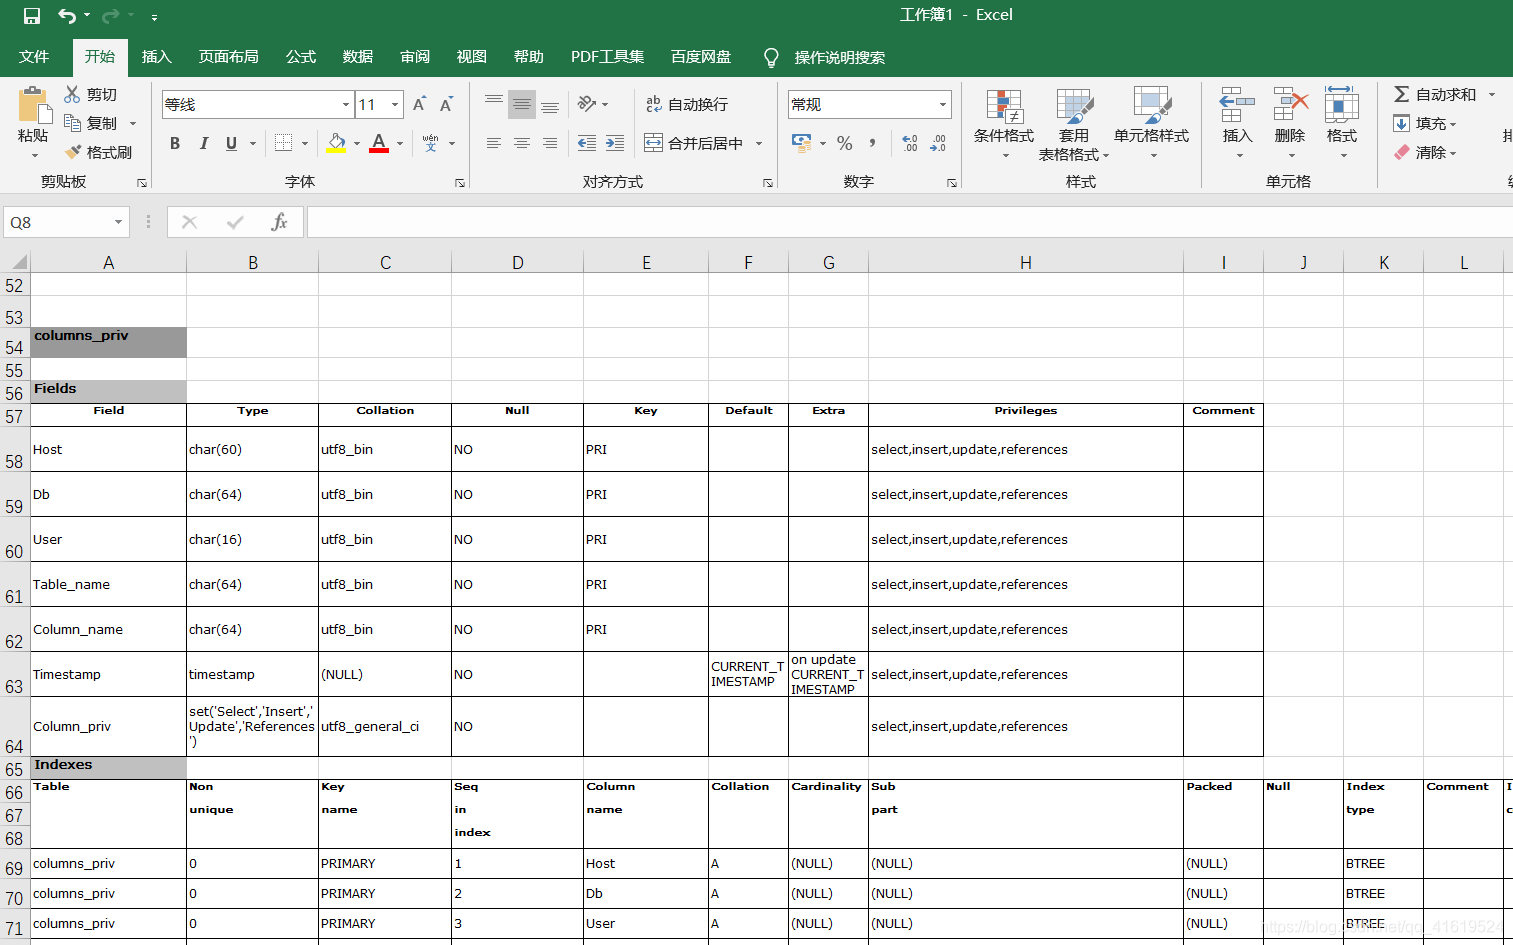Click the increase decimal icon
This screenshot has width=1513, height=945.
(x=909, y=143)
